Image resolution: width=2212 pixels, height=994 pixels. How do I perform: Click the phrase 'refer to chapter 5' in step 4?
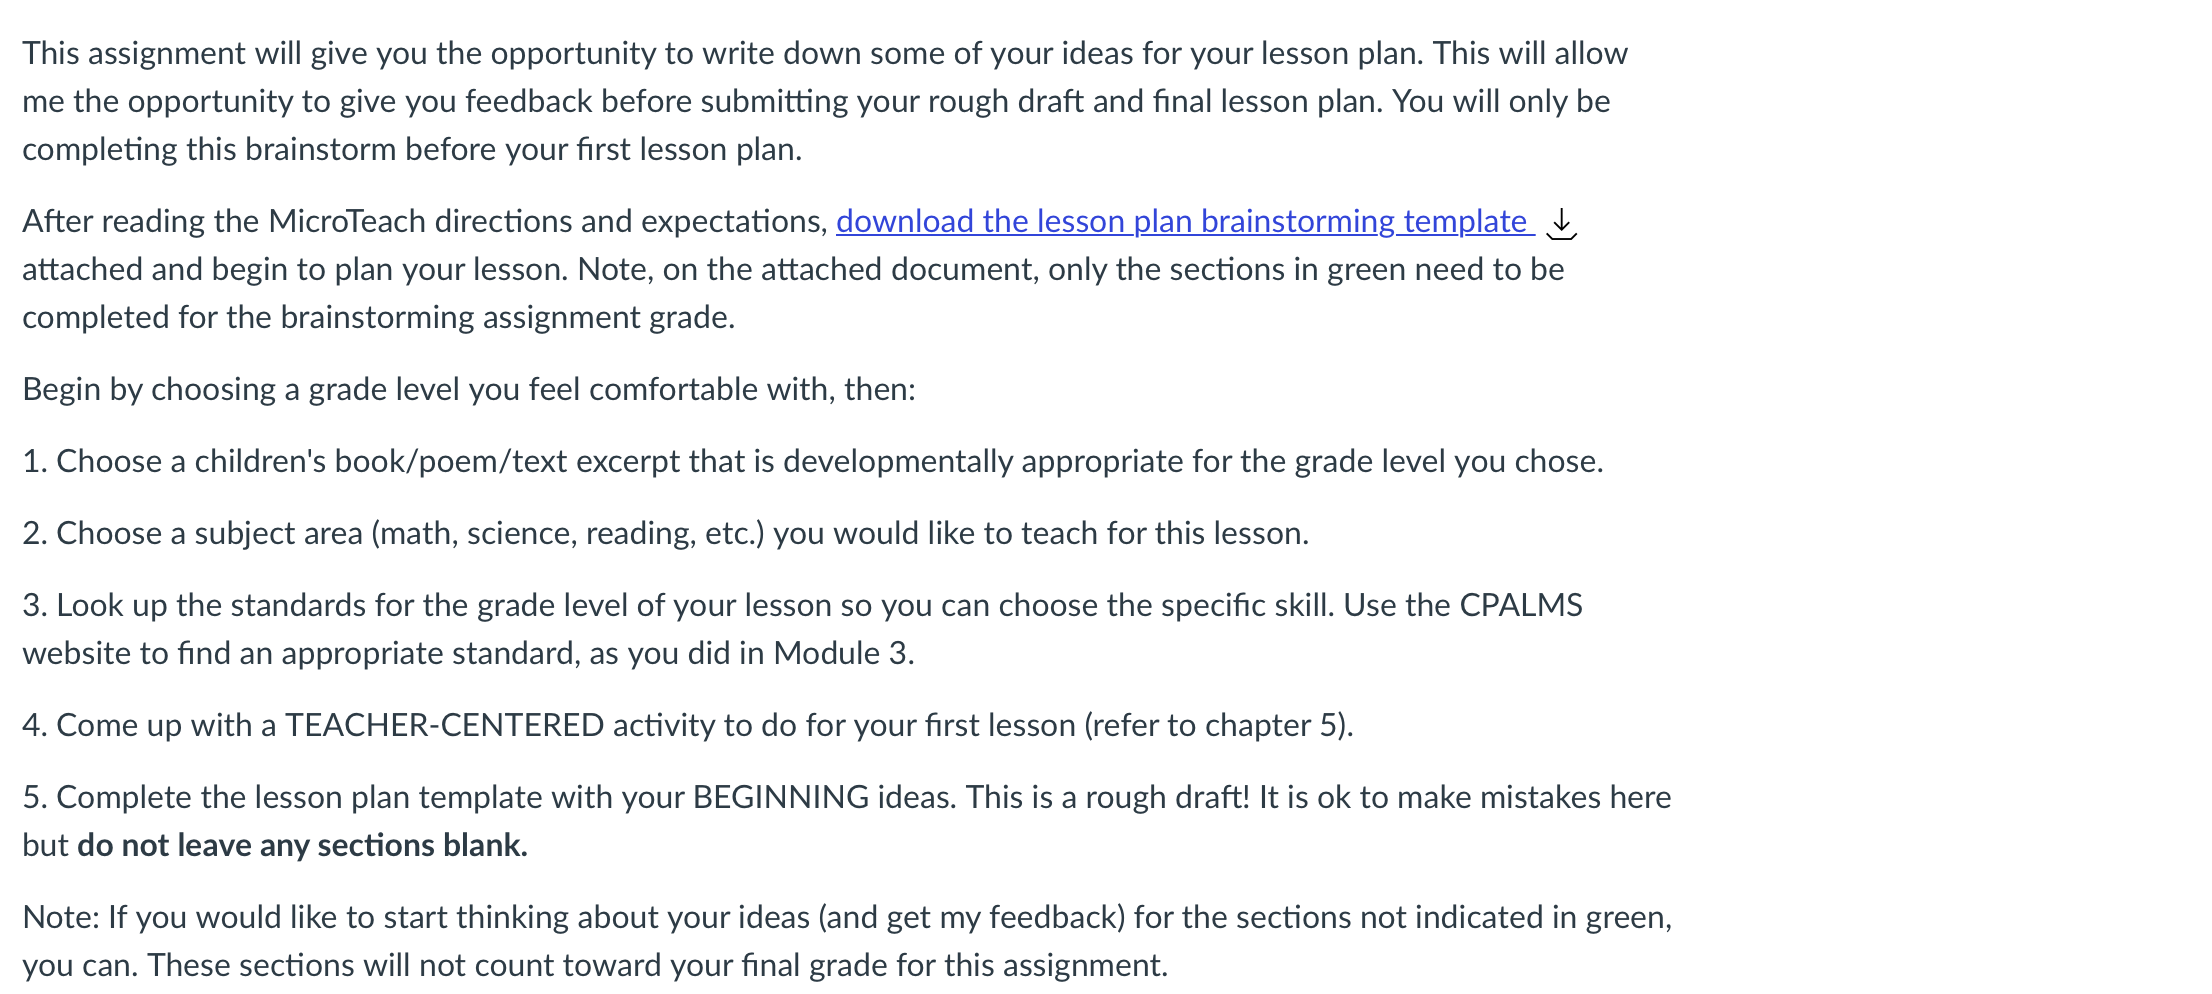pos(1218,725)
